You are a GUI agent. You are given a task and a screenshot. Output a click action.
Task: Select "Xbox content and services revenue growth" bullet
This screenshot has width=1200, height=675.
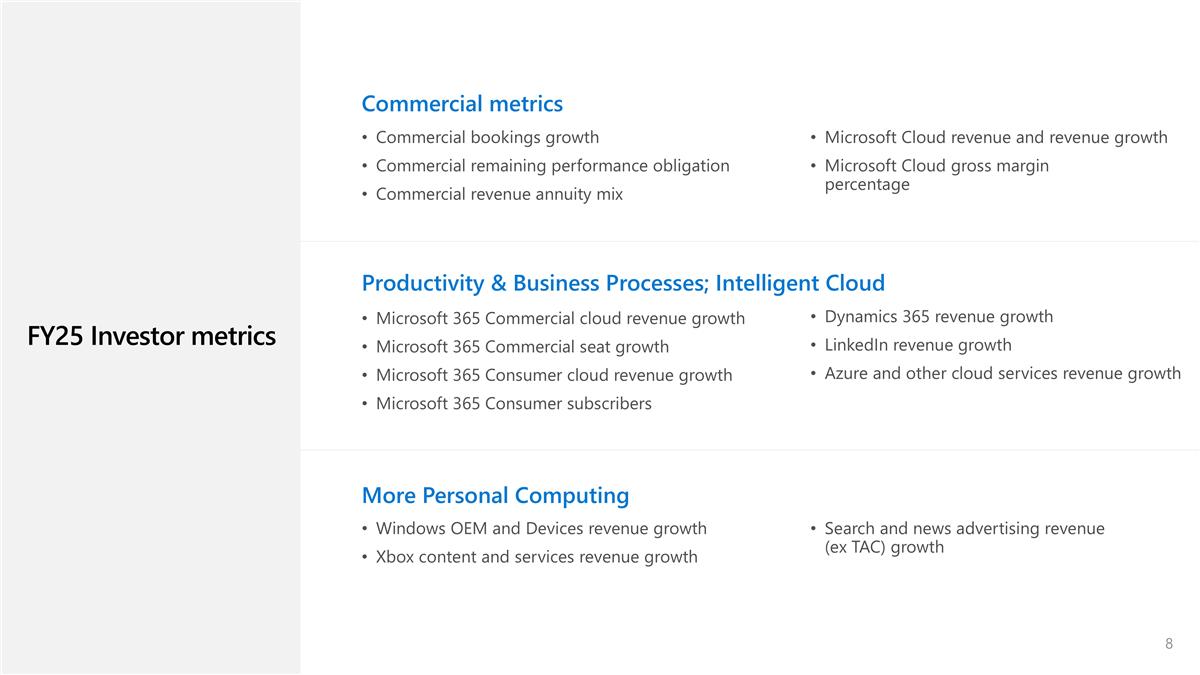[536, 557]
